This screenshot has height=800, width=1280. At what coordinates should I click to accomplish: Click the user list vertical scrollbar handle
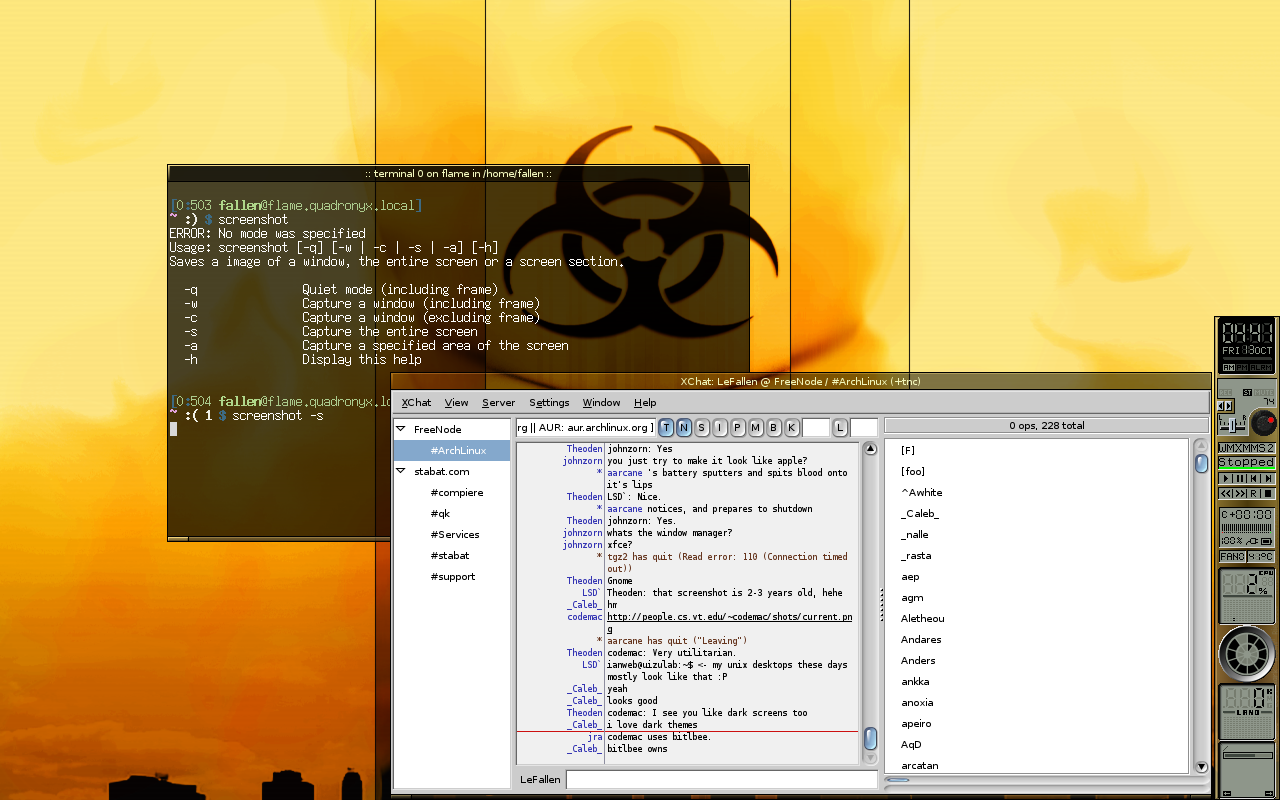pyautogui.click(x=1201, y=463)
